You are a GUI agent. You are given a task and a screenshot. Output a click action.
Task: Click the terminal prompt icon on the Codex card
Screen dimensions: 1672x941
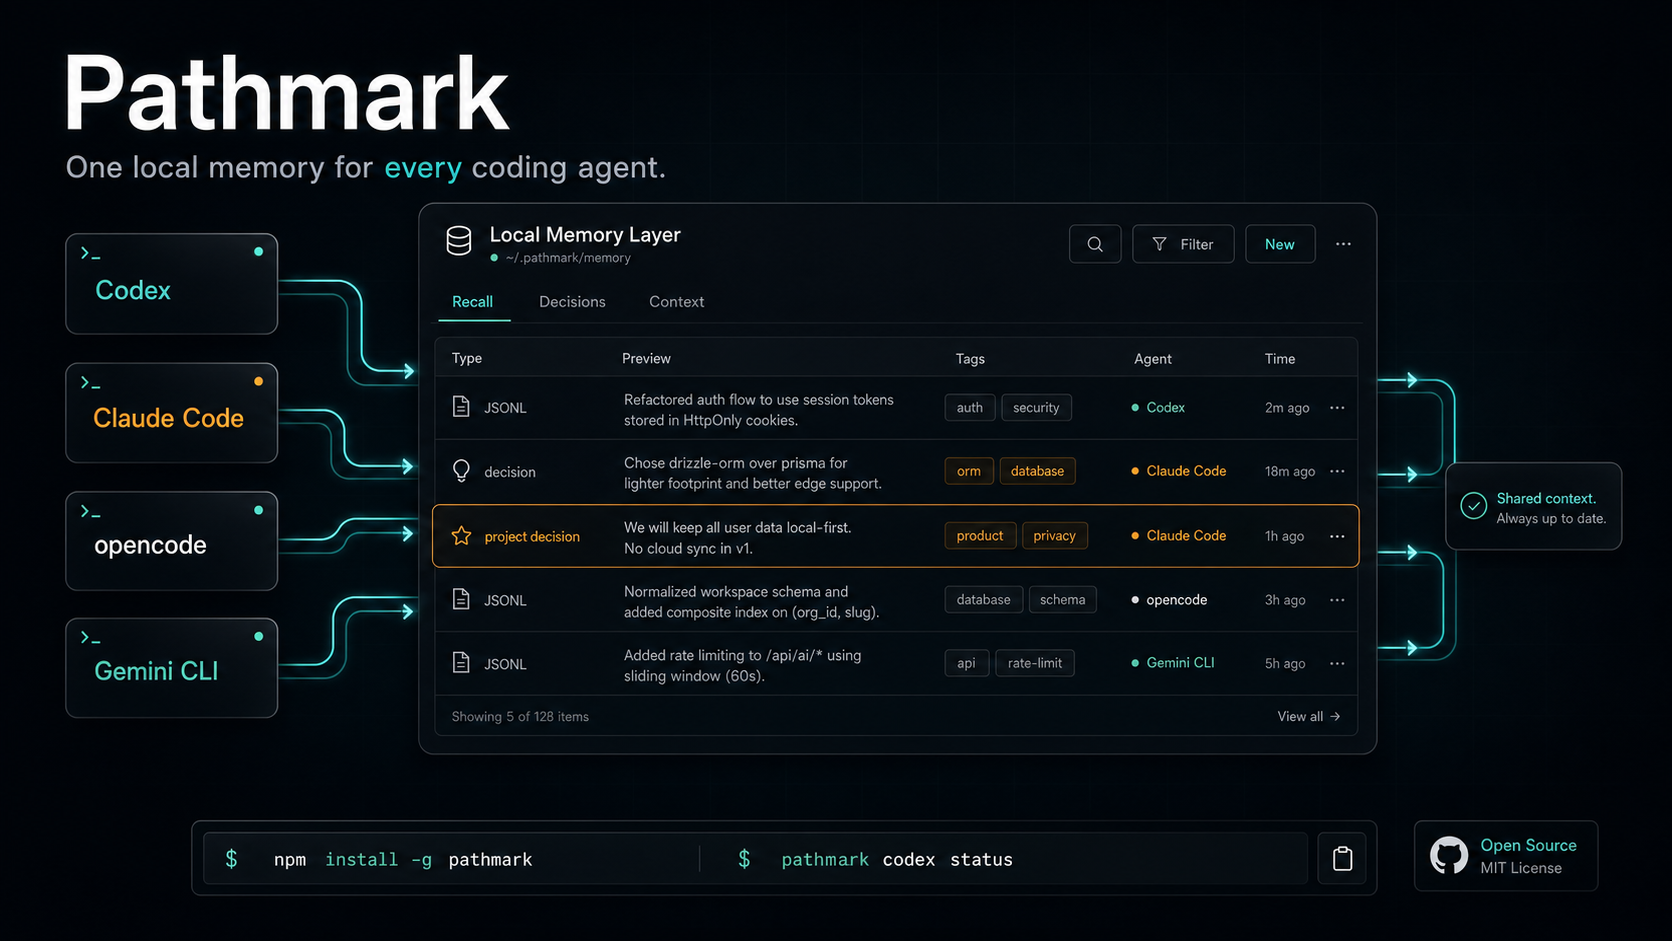click(91, 254)
